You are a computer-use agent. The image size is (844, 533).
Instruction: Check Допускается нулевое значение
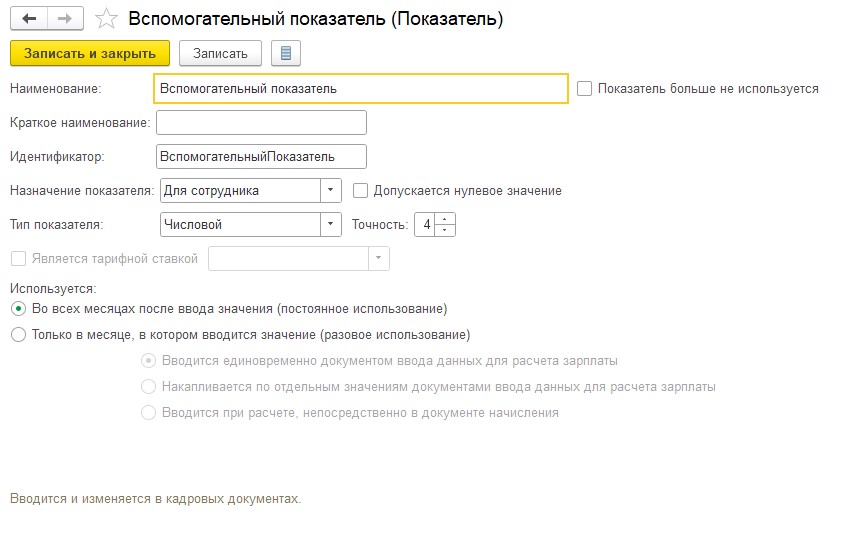click(x=360, y=191)
